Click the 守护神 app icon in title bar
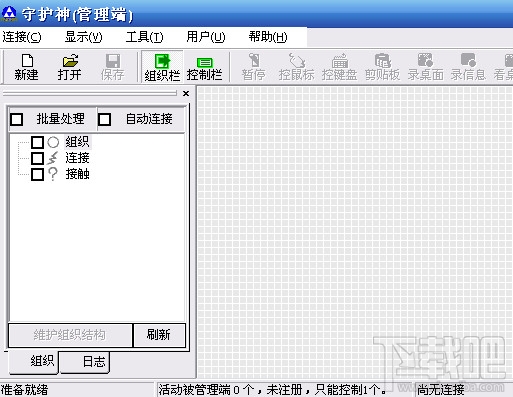513x397 pixels. tap(9, 14)
